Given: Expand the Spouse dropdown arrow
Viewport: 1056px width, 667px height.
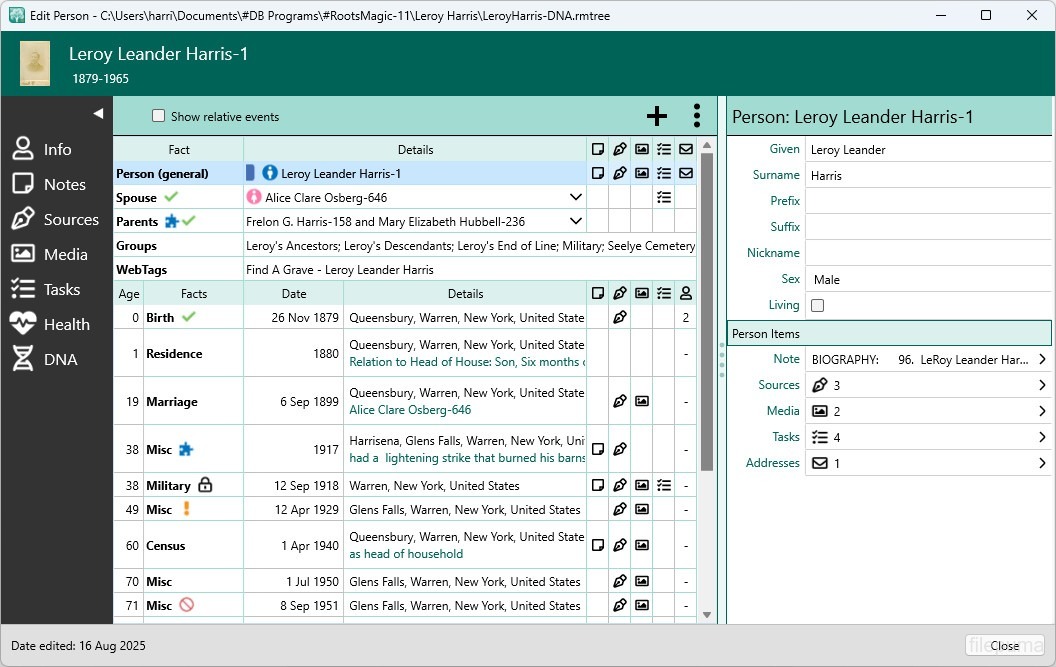Looking at the screenshot, I should 576,197.
